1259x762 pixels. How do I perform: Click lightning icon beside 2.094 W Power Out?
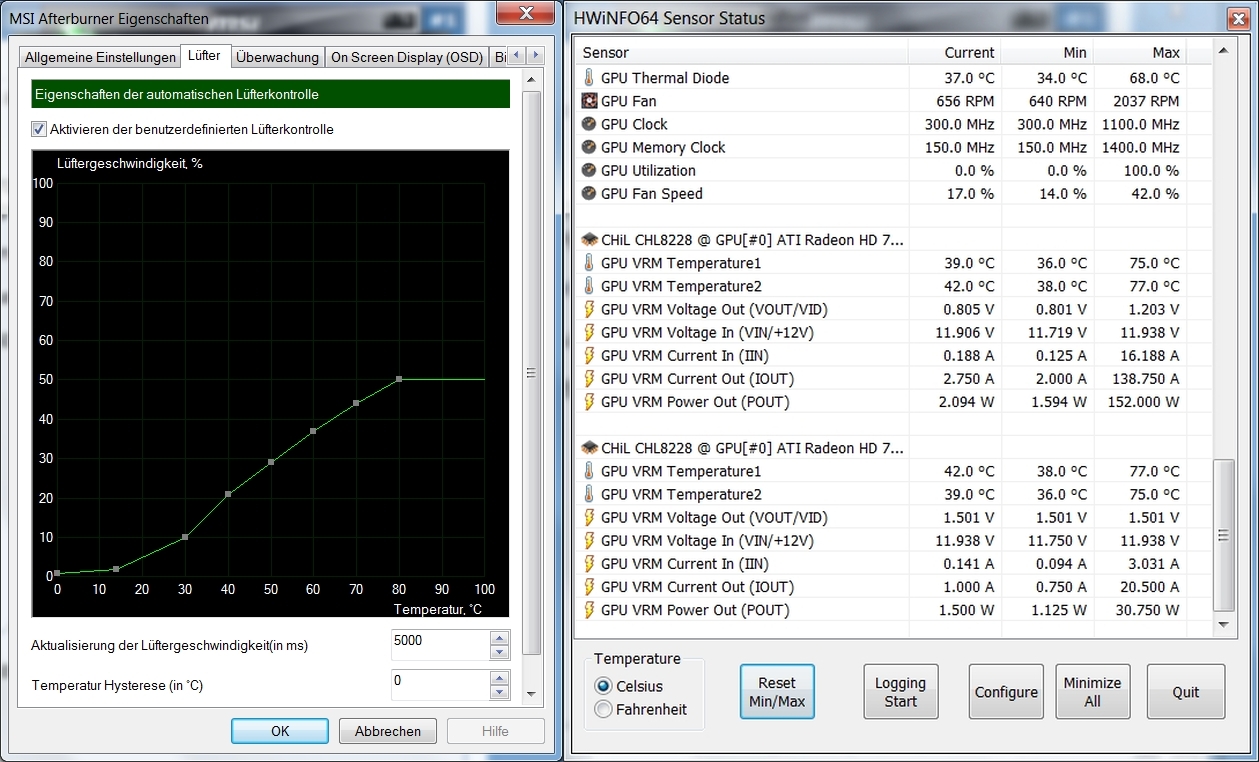point(589,402)
